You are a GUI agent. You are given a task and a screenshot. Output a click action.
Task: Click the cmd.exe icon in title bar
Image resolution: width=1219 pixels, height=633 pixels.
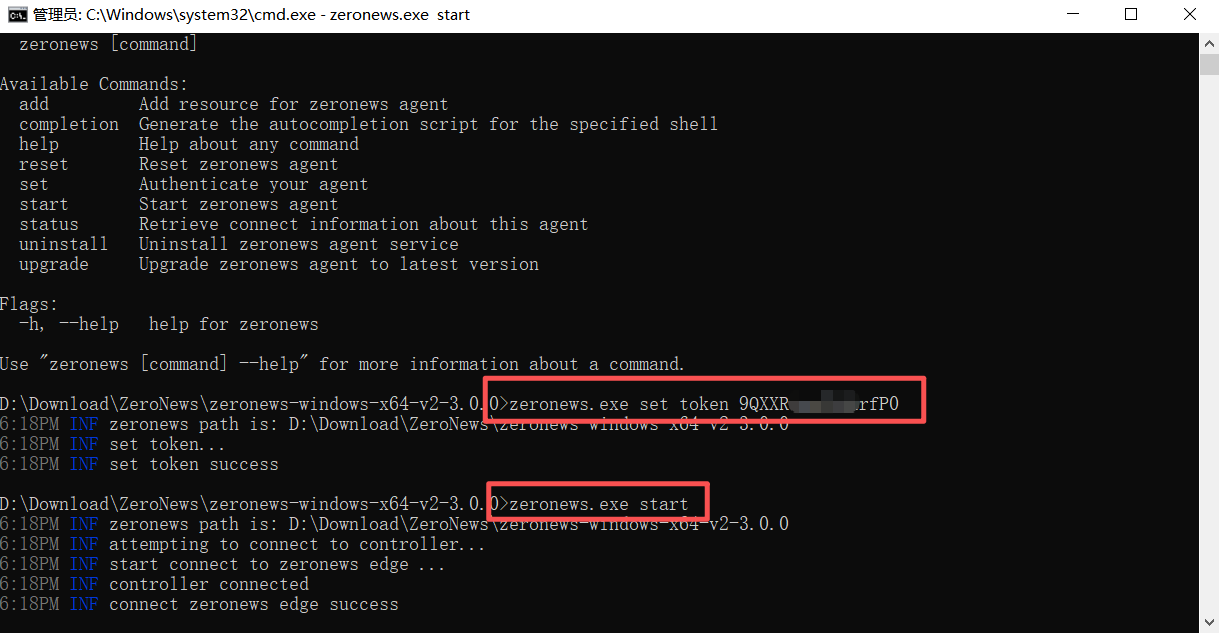tap(17, 15)
